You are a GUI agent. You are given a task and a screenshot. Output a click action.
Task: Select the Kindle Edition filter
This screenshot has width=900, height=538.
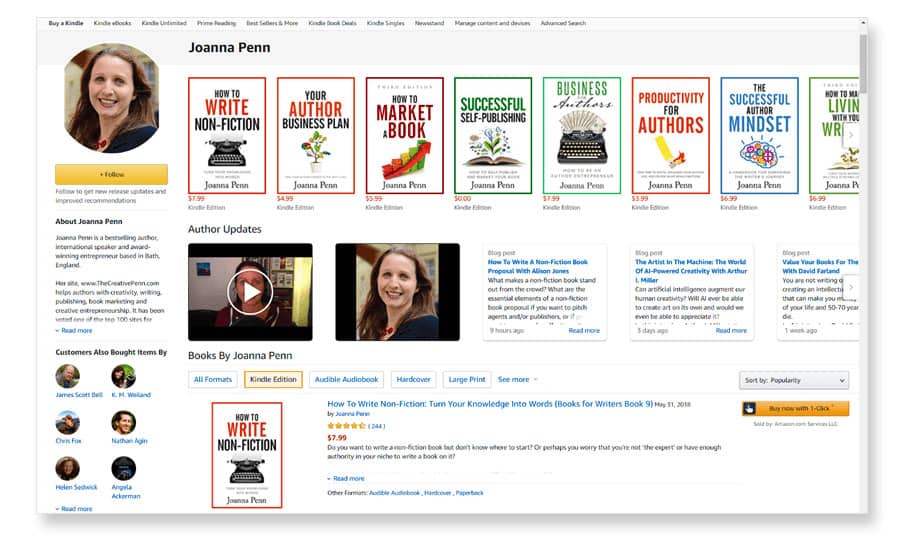[273, 380]
